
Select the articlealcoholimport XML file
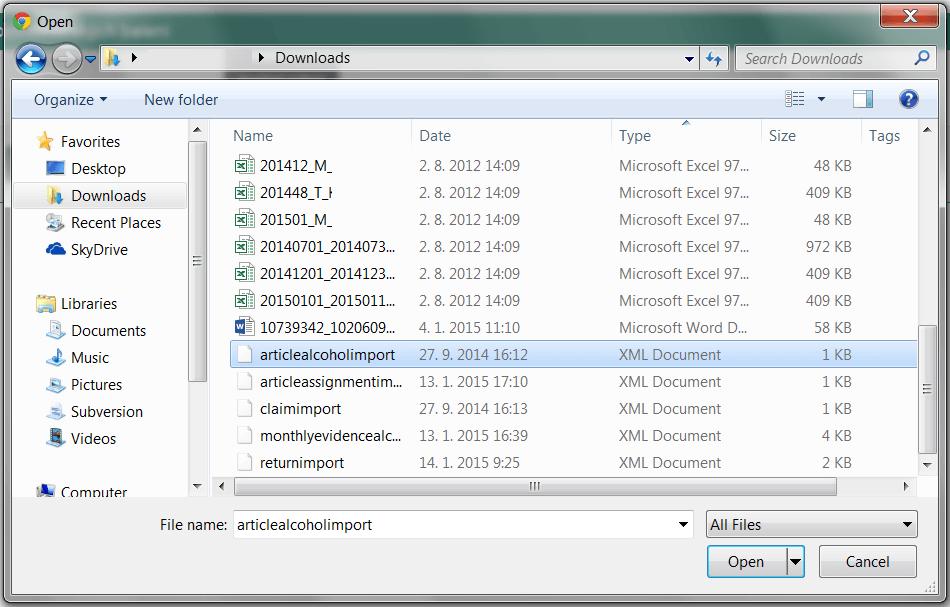pyautogui.click(x=573, y=354)
